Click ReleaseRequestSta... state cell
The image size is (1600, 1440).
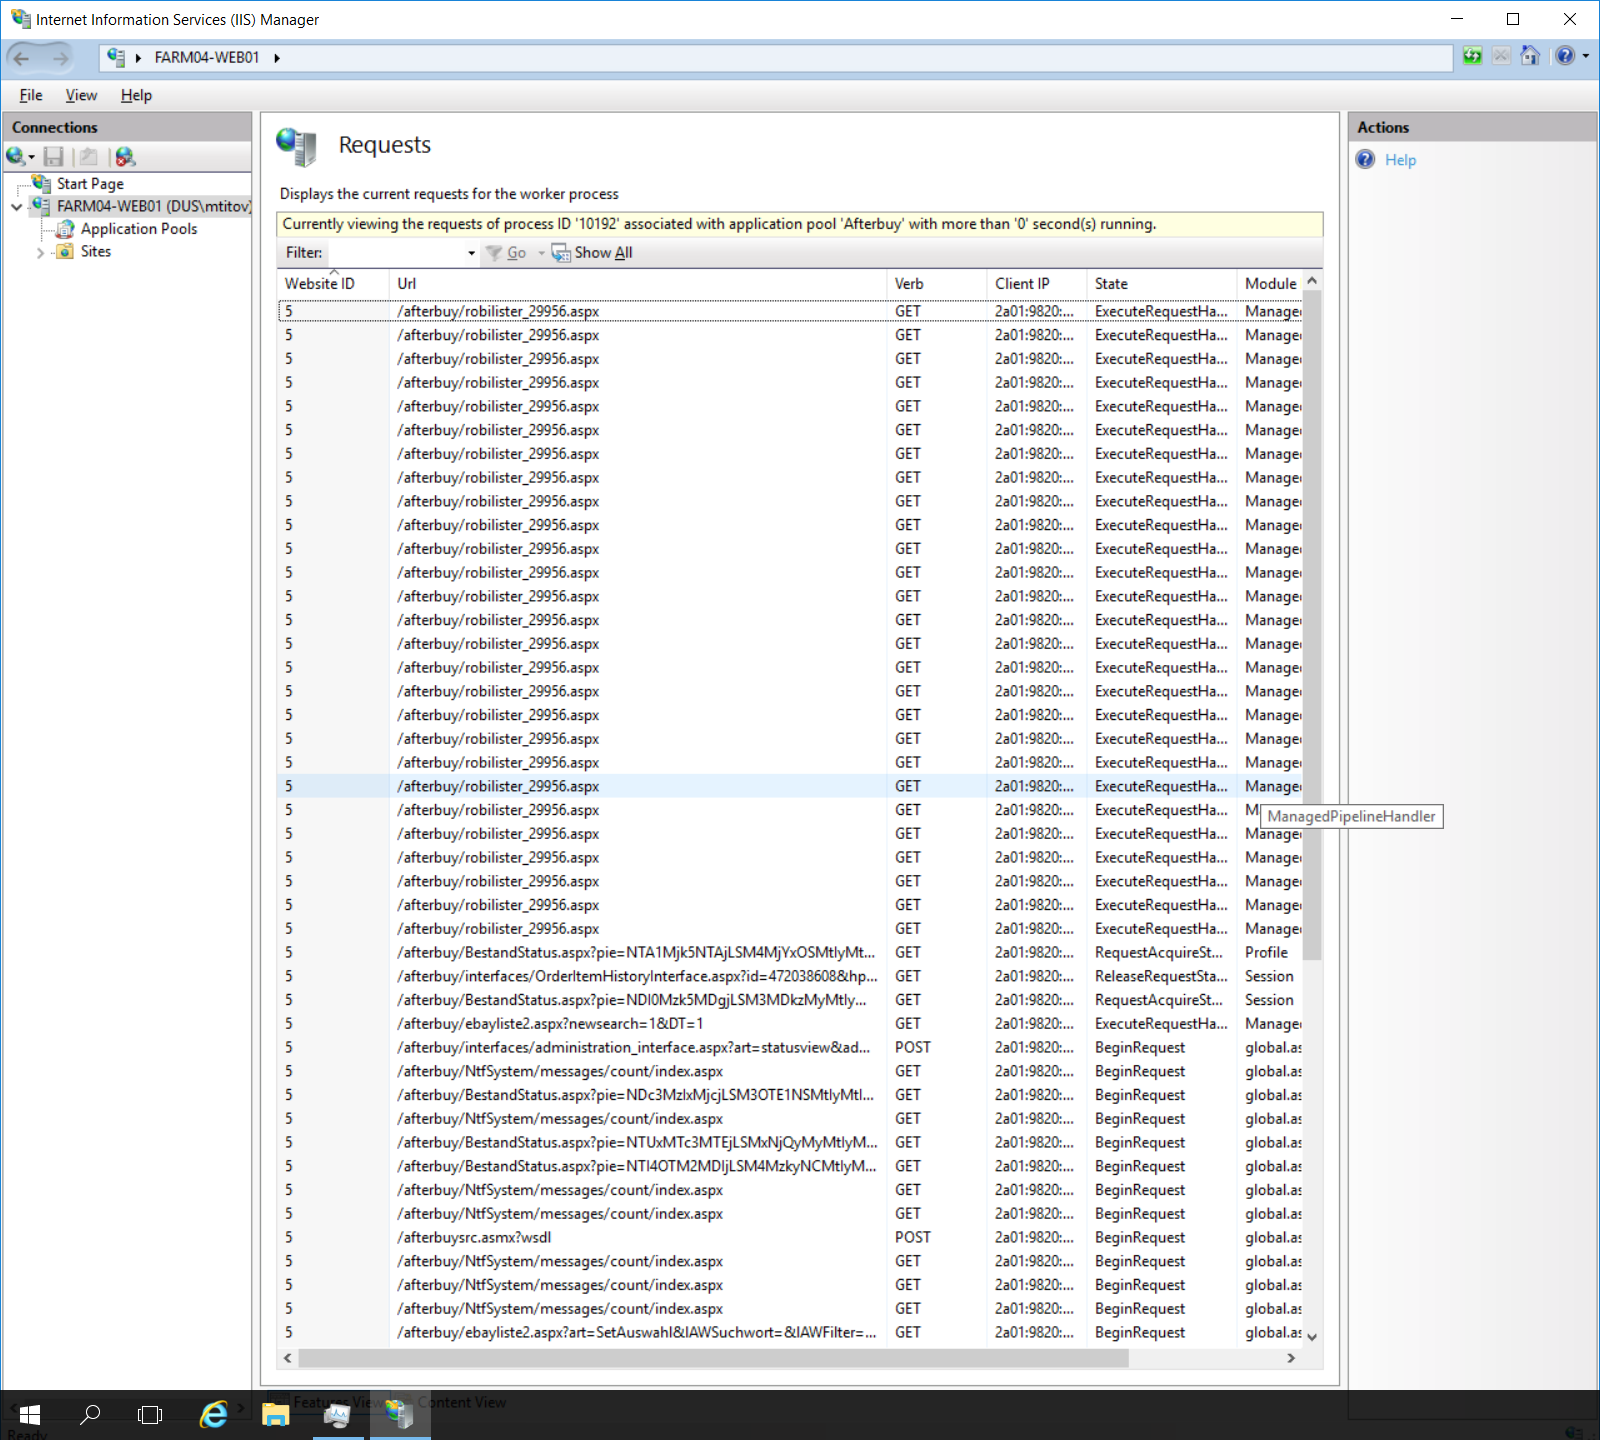[x=1161, y=976]
